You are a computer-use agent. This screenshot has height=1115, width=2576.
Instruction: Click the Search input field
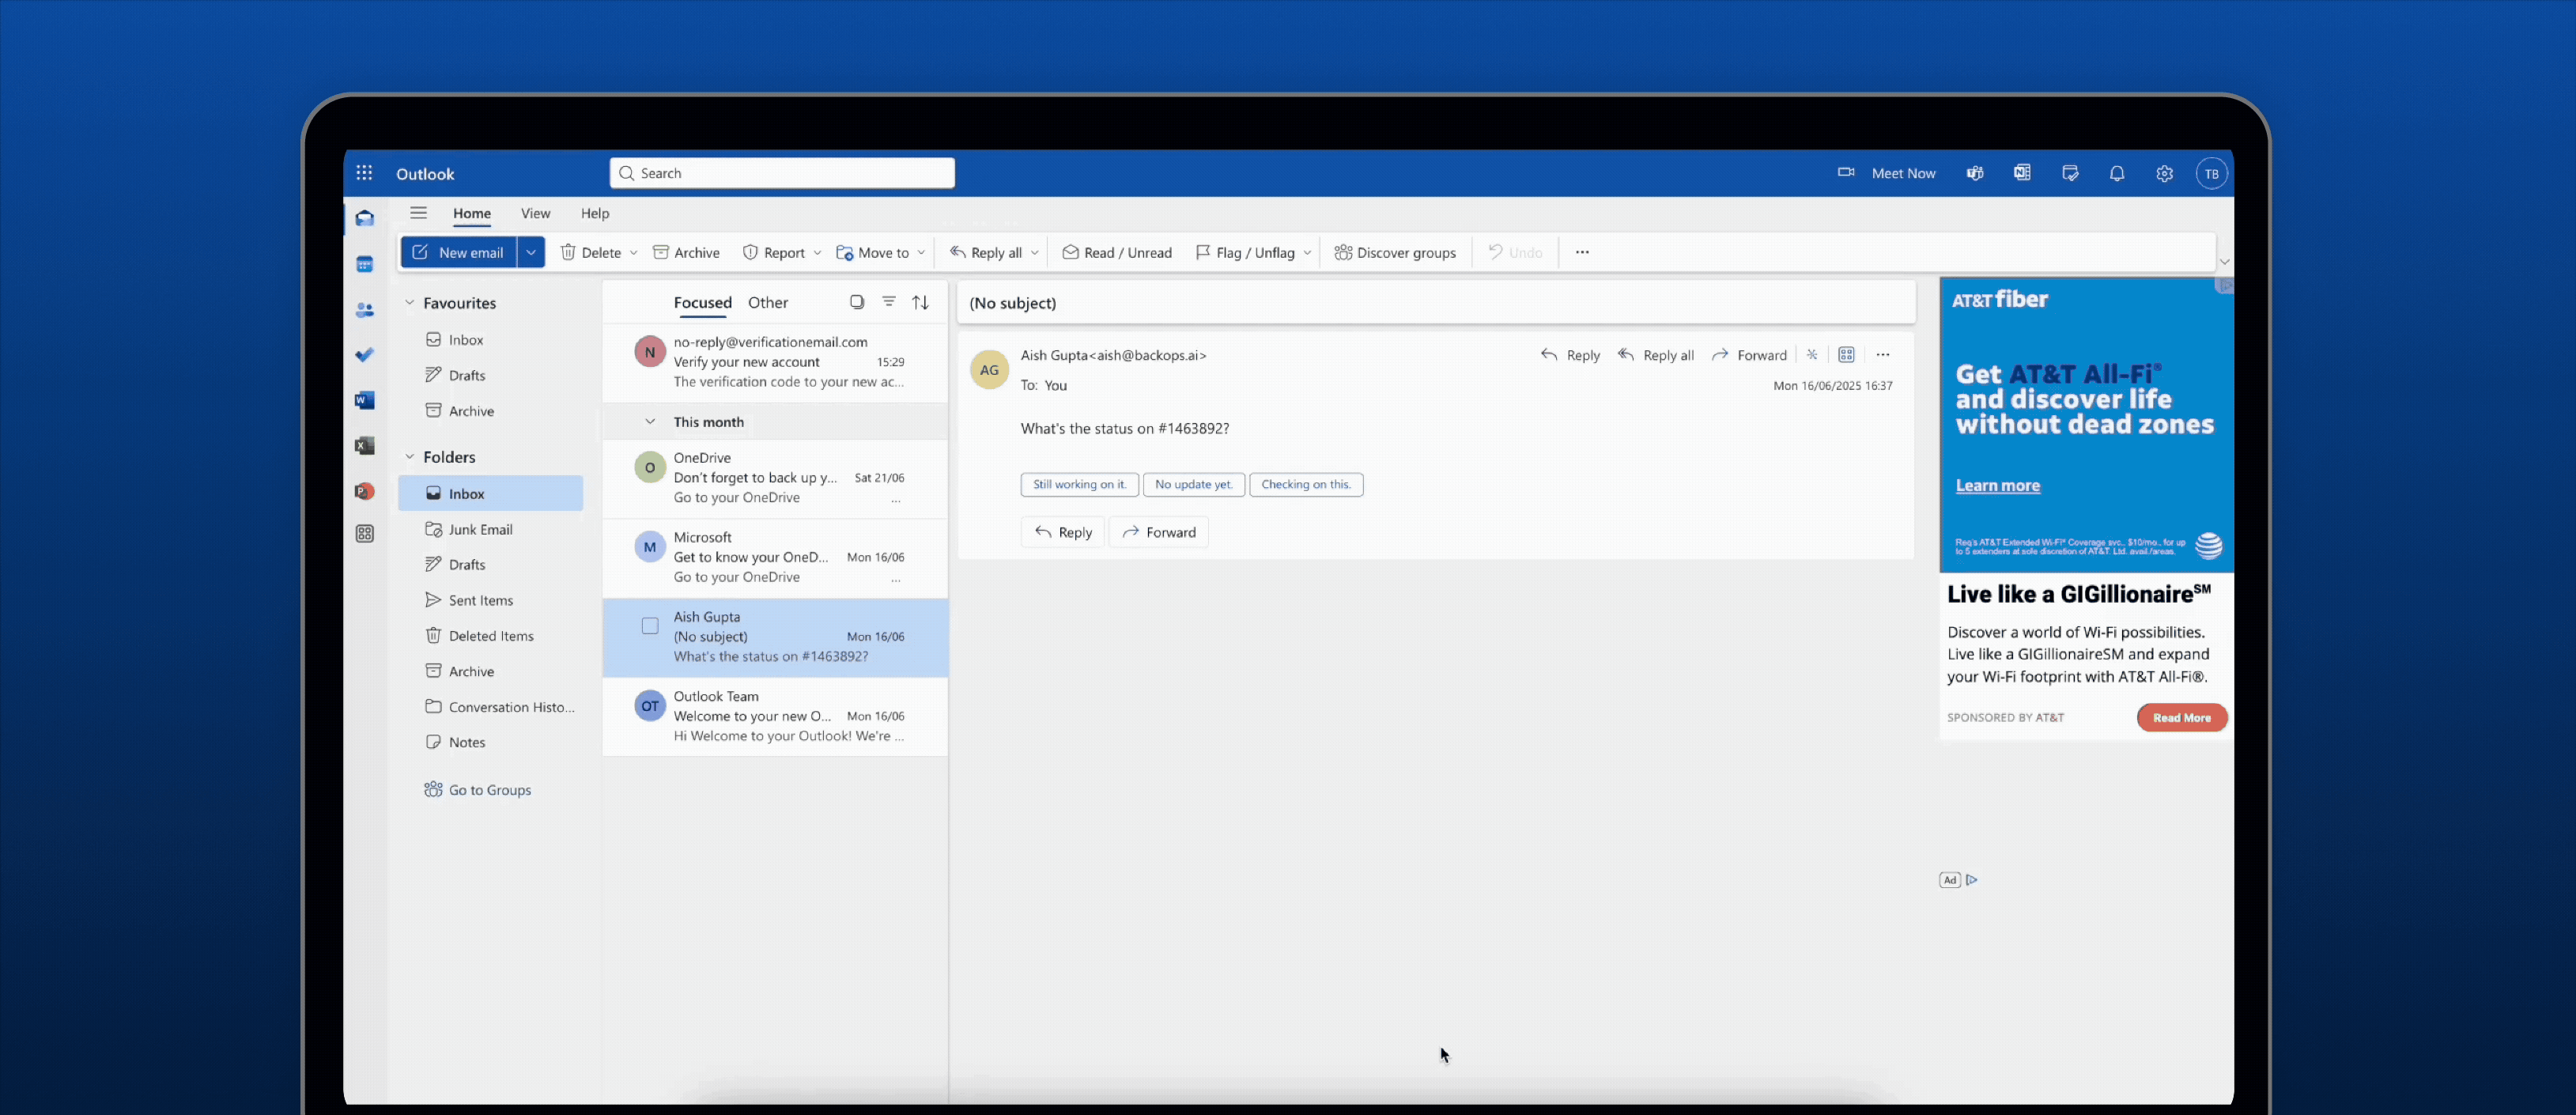point(782,173)
